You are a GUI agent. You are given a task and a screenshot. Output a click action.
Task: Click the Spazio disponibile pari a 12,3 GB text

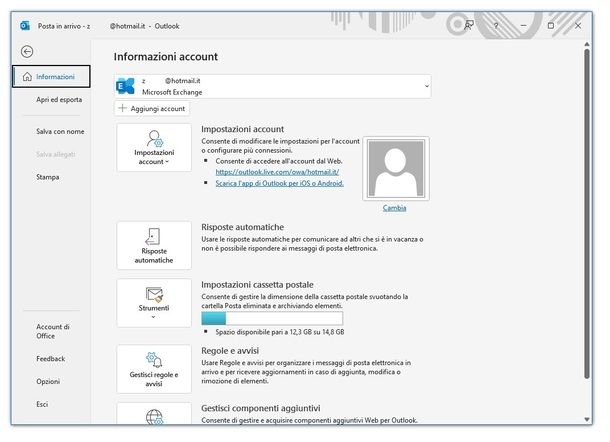pos(280,332)
